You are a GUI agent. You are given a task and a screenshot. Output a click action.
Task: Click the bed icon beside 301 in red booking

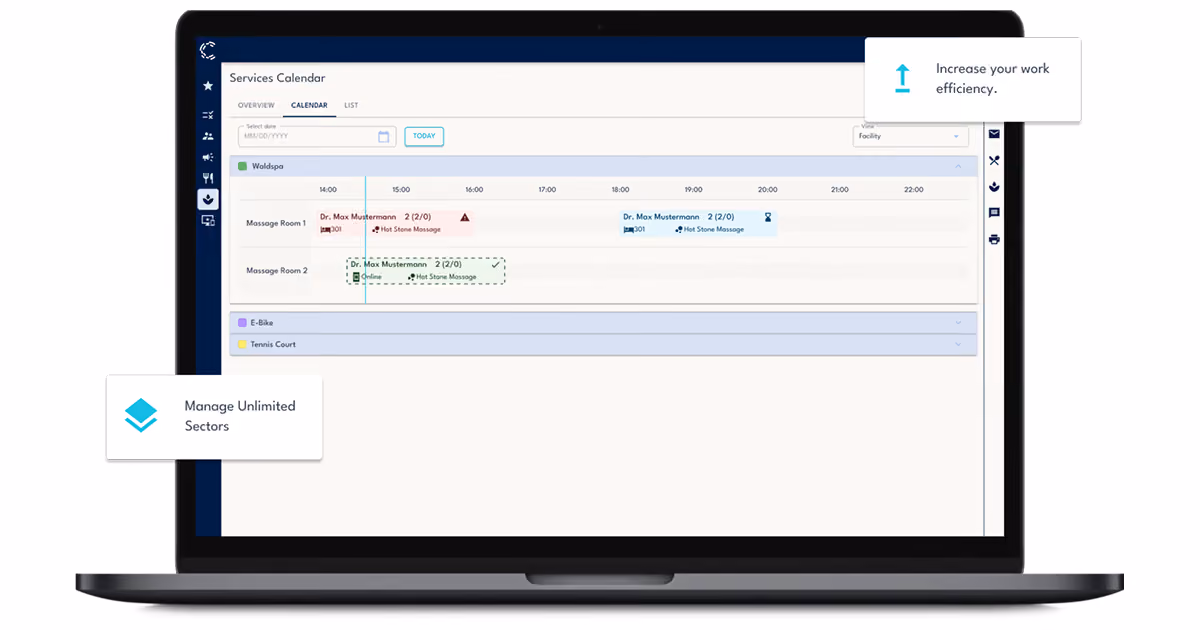point(325,229)
